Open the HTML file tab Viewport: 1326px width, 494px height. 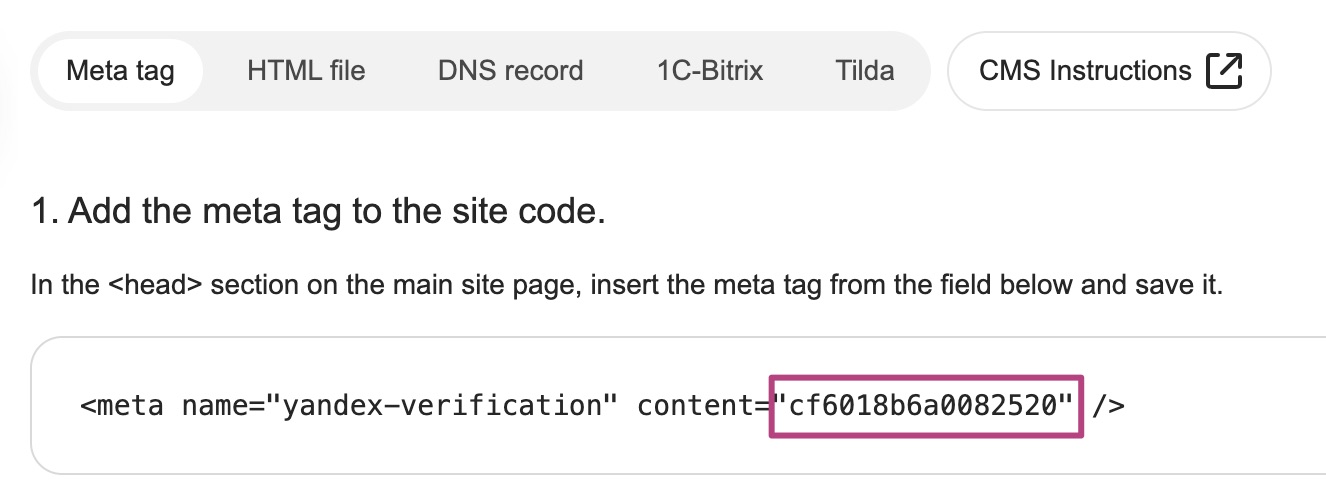pos(306,71)
